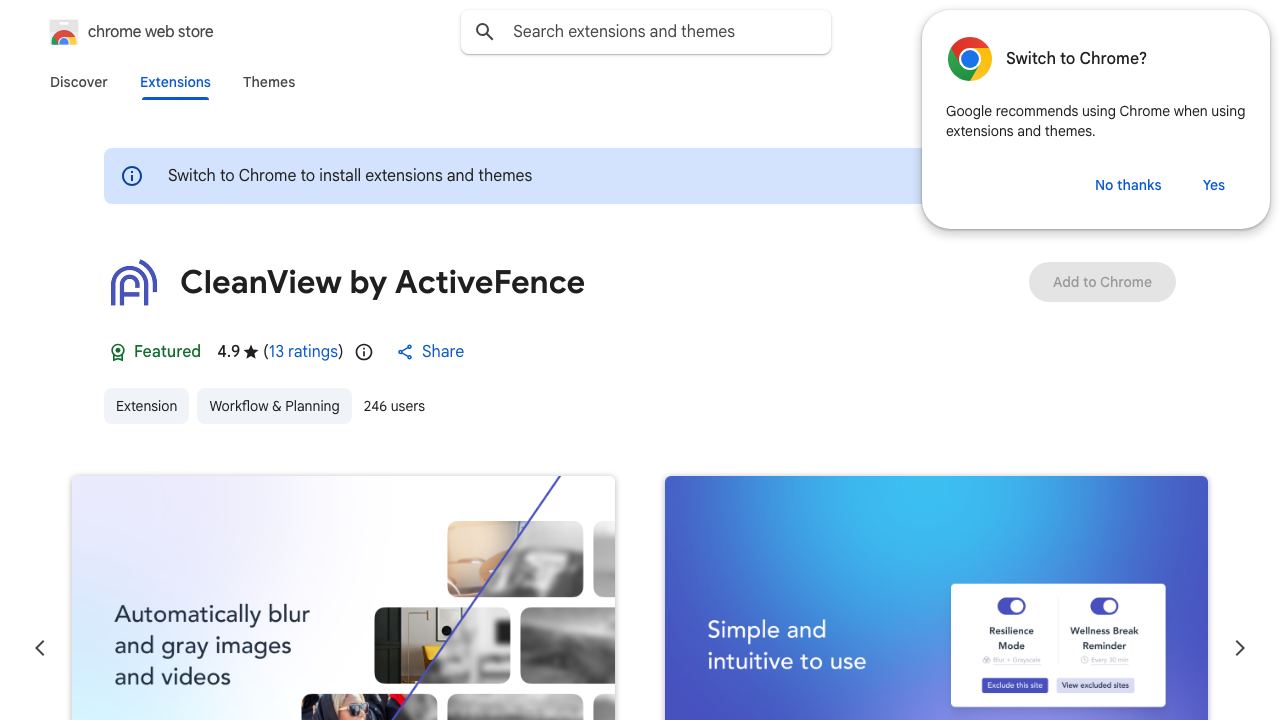Open the 'Automatically blur and gray images' screenshot

[x=343, y=598]
